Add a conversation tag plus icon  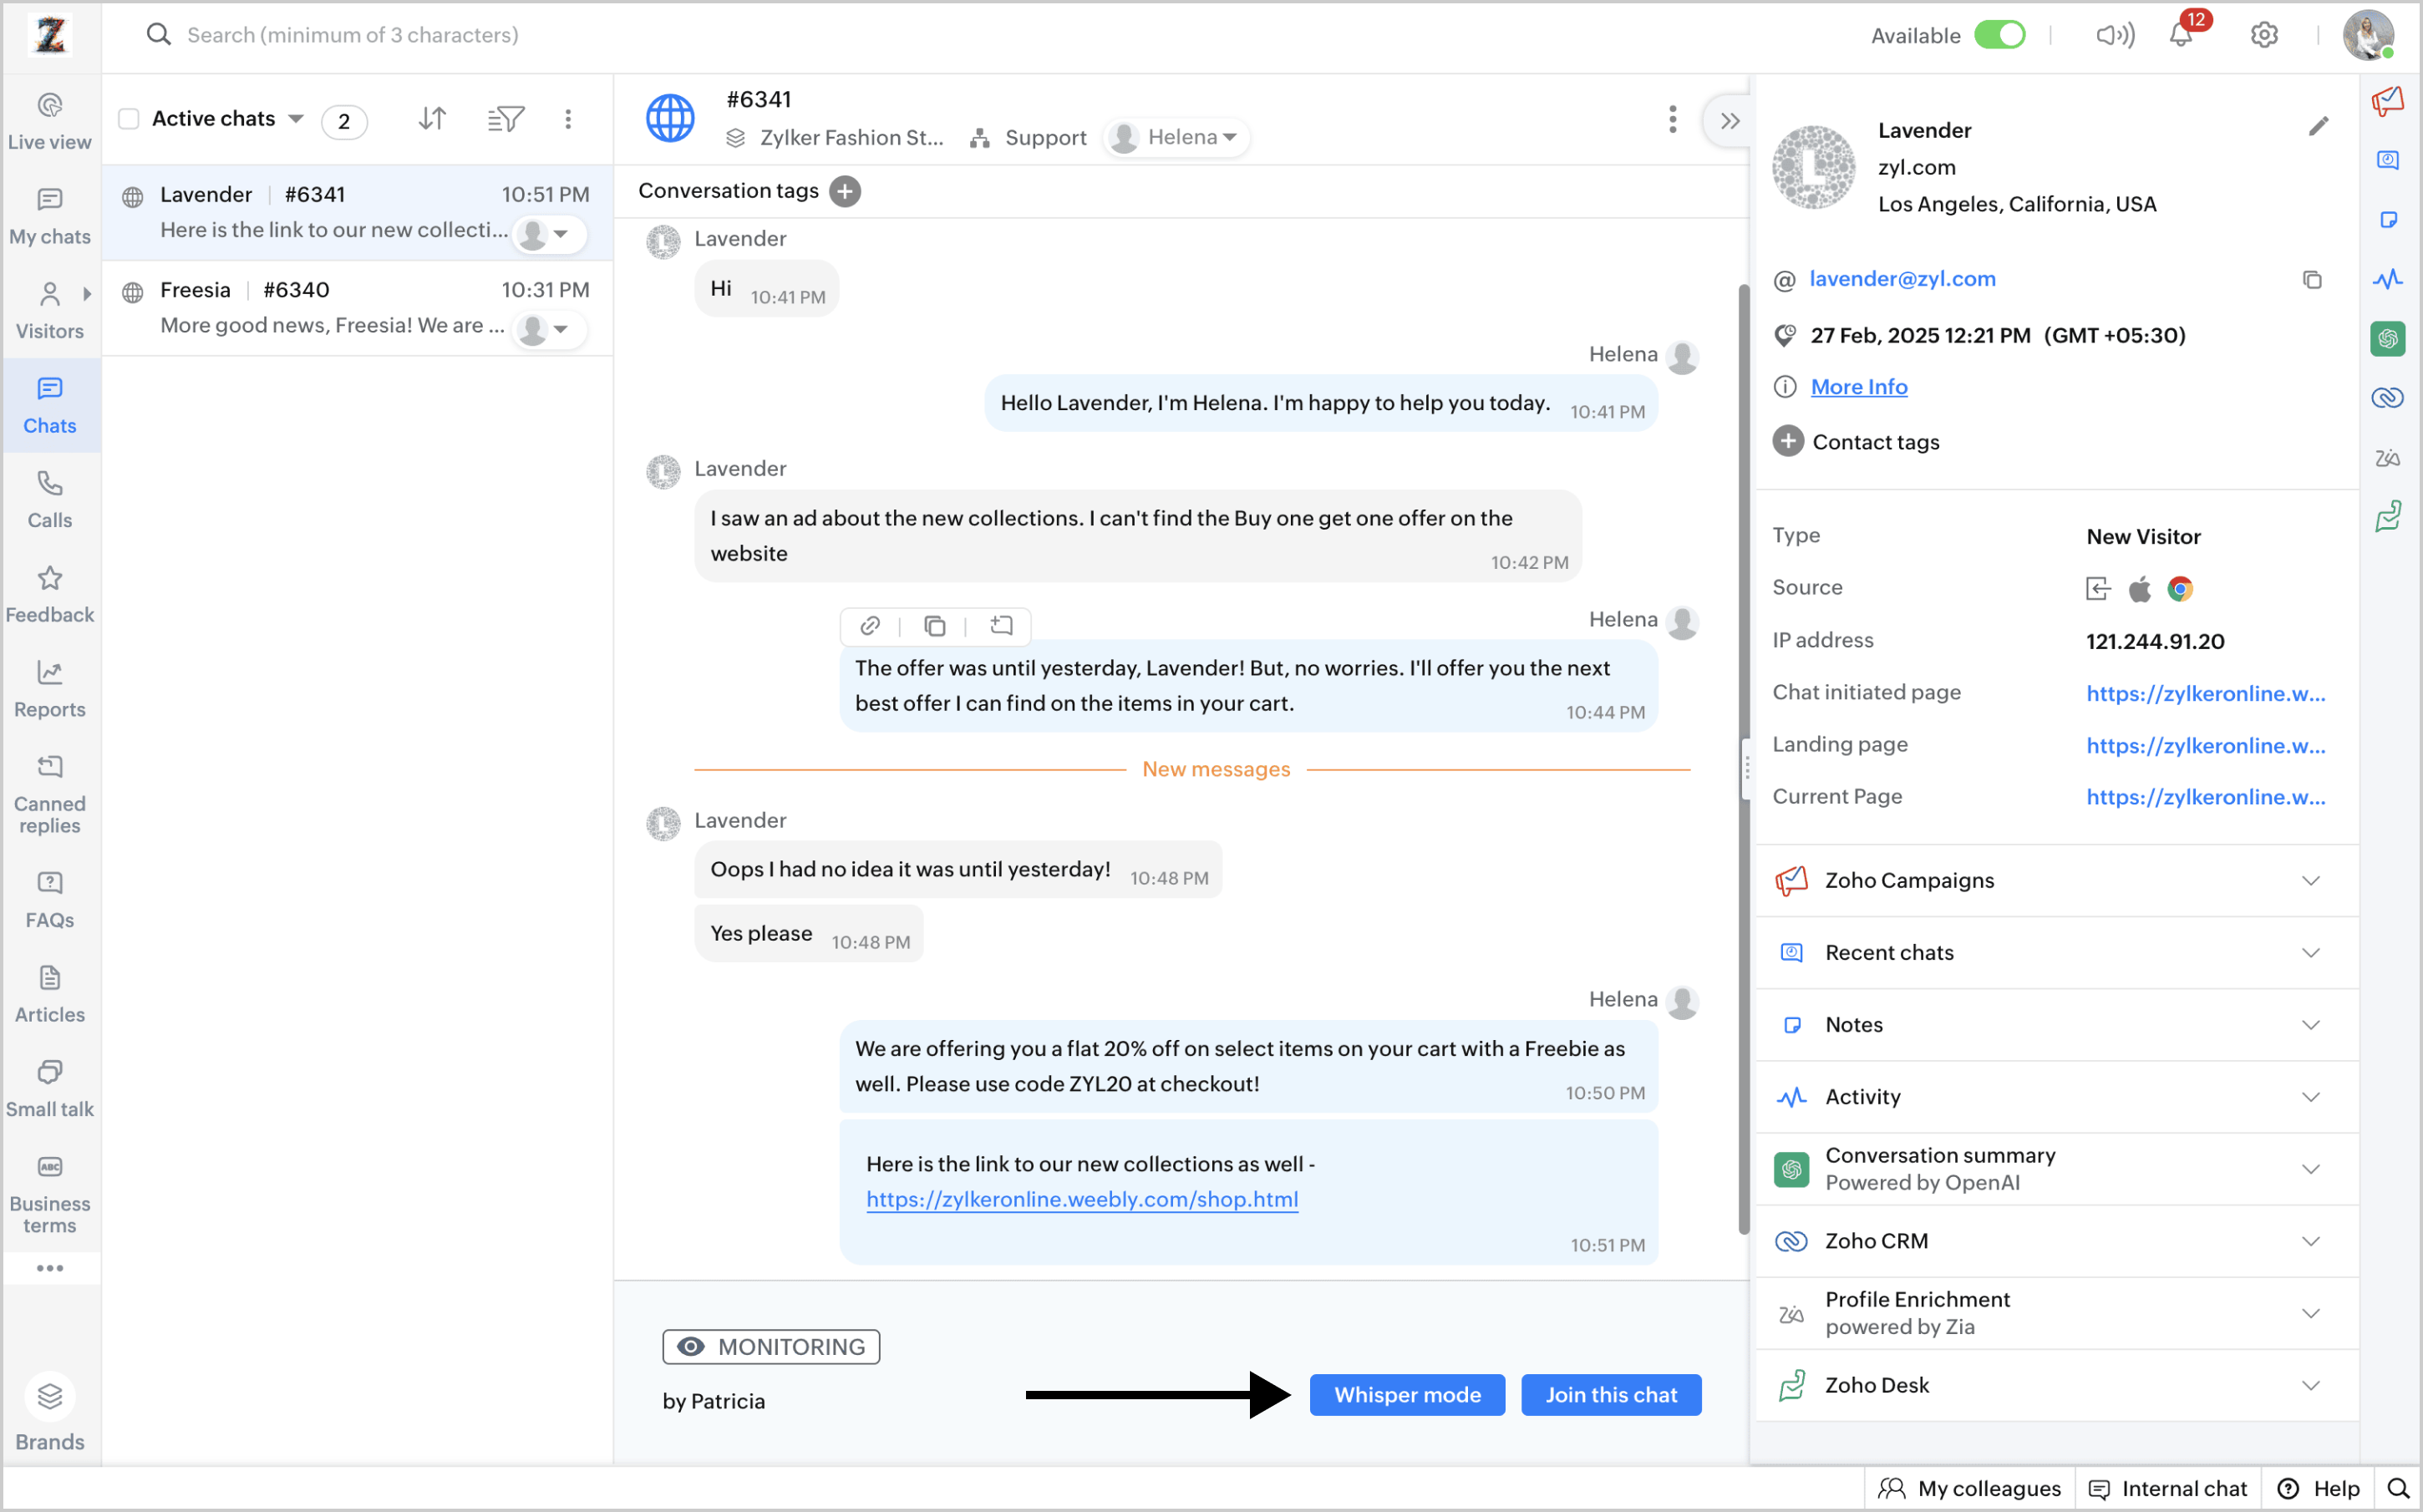[x=845, y=191]
